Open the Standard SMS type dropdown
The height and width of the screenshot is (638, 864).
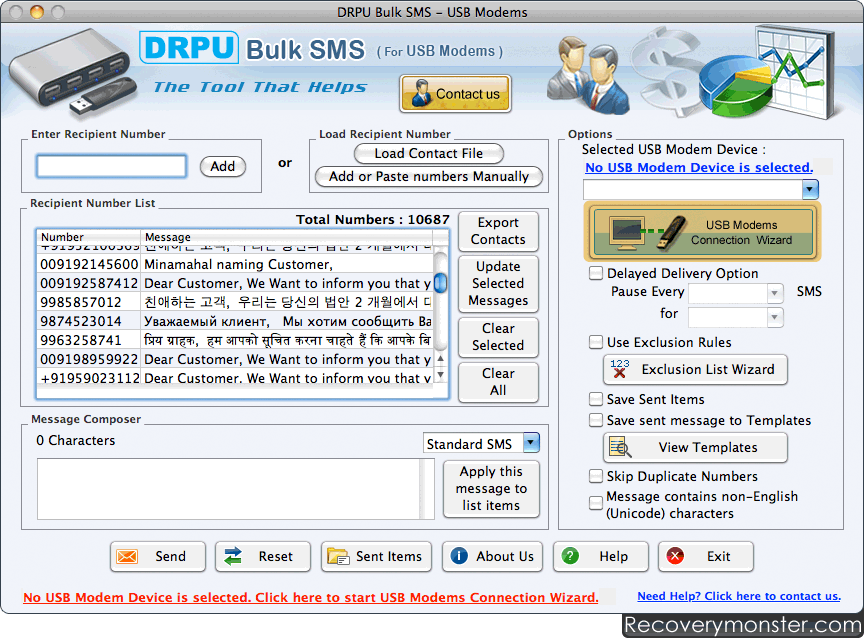(x=531, y=442)
